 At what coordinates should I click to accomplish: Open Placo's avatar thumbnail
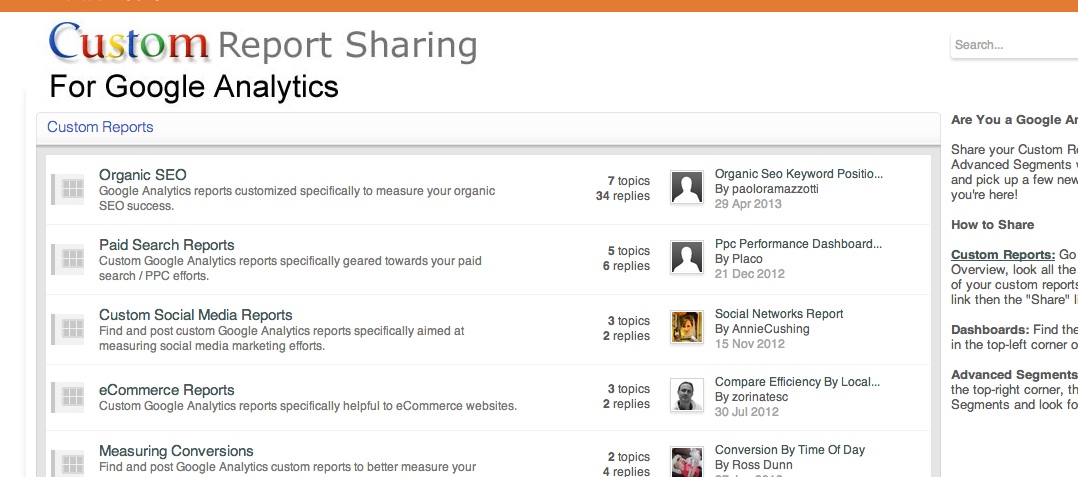687,258
